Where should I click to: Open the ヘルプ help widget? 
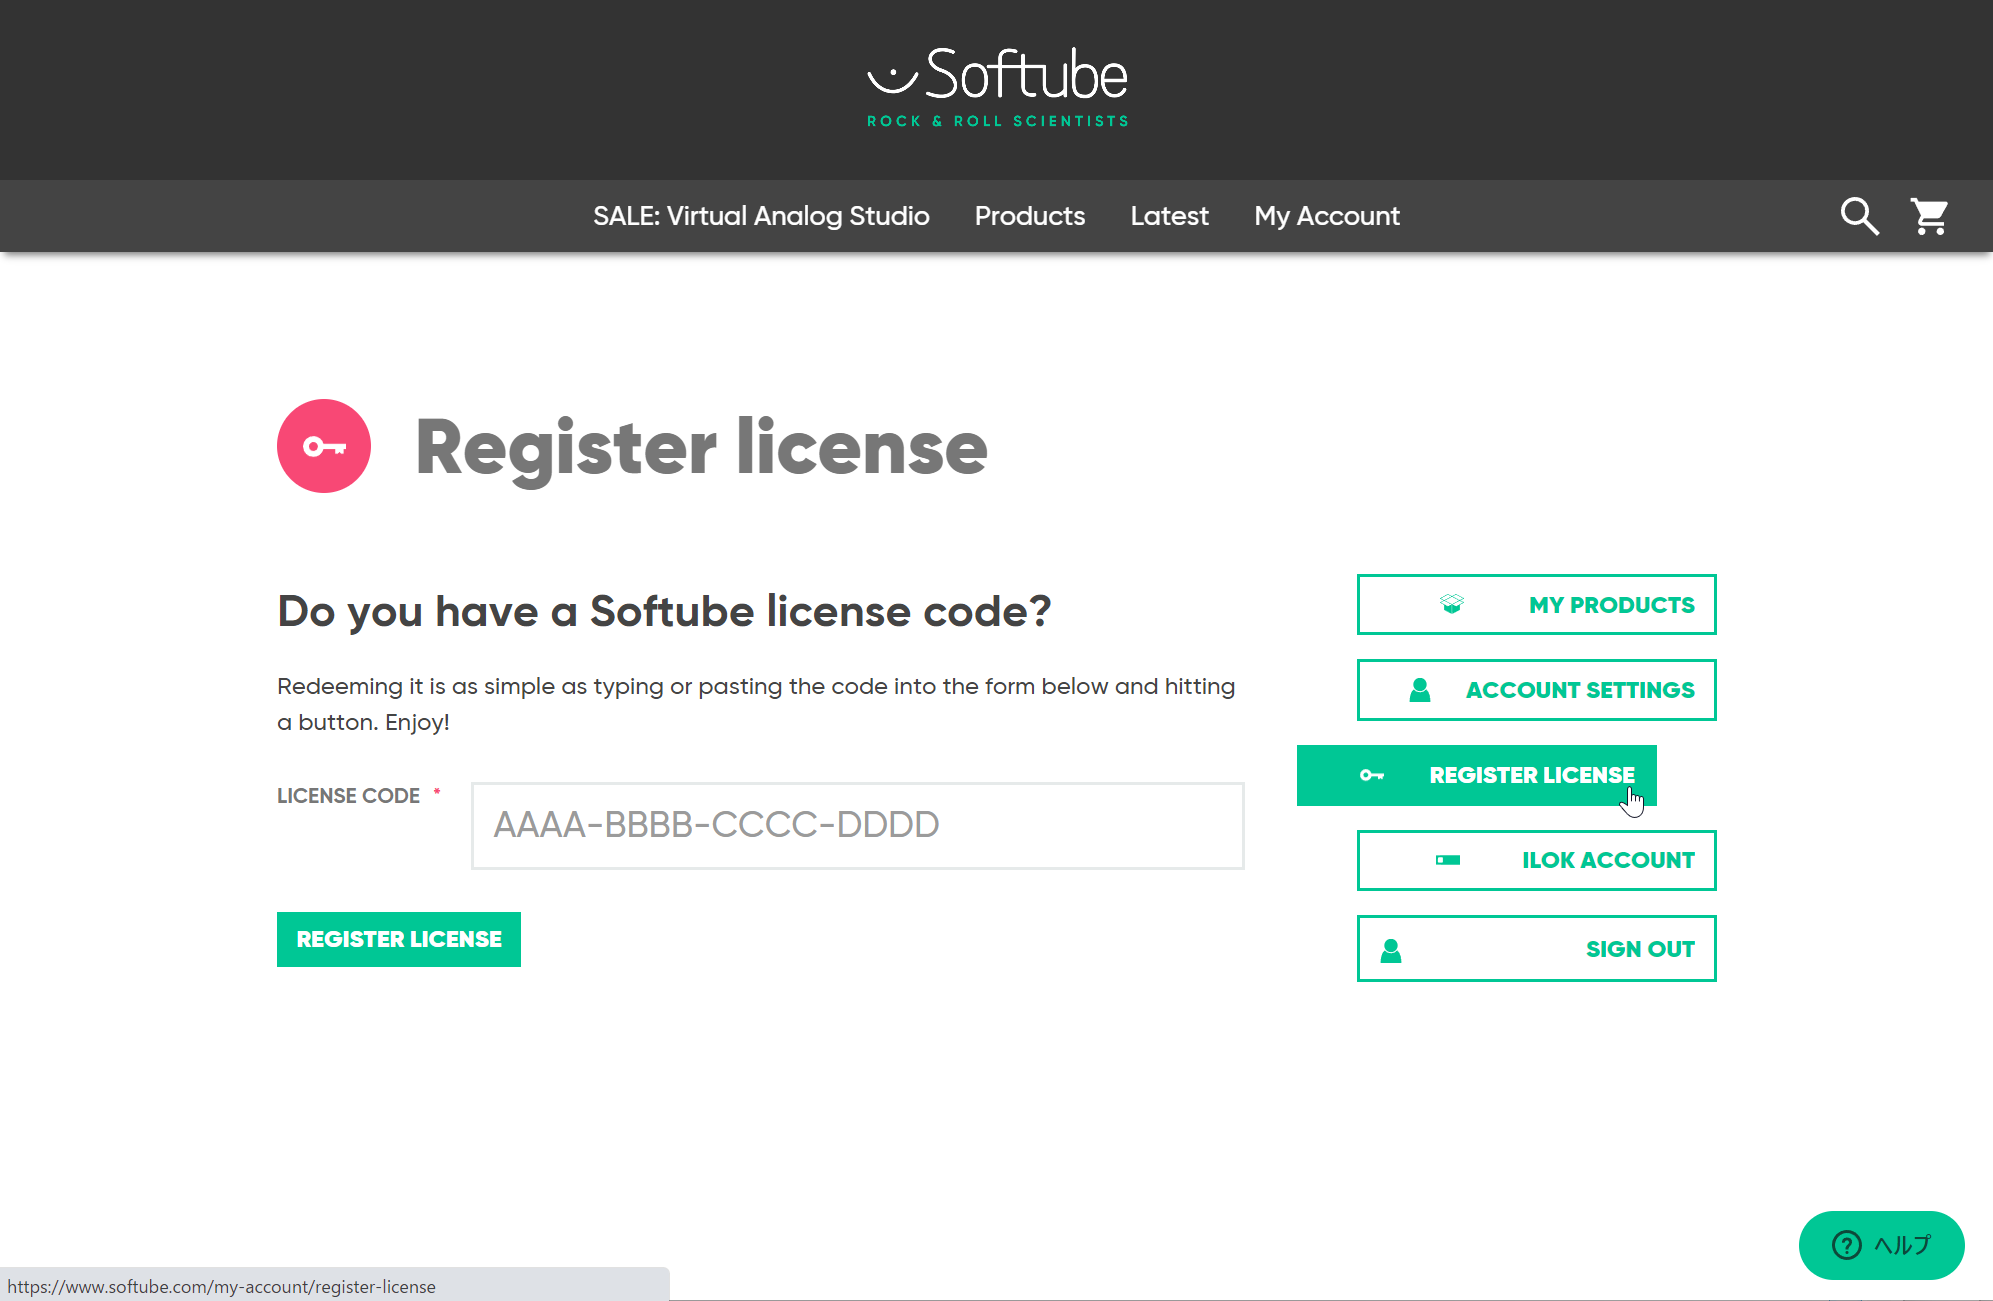[x=1881, y=1245]
